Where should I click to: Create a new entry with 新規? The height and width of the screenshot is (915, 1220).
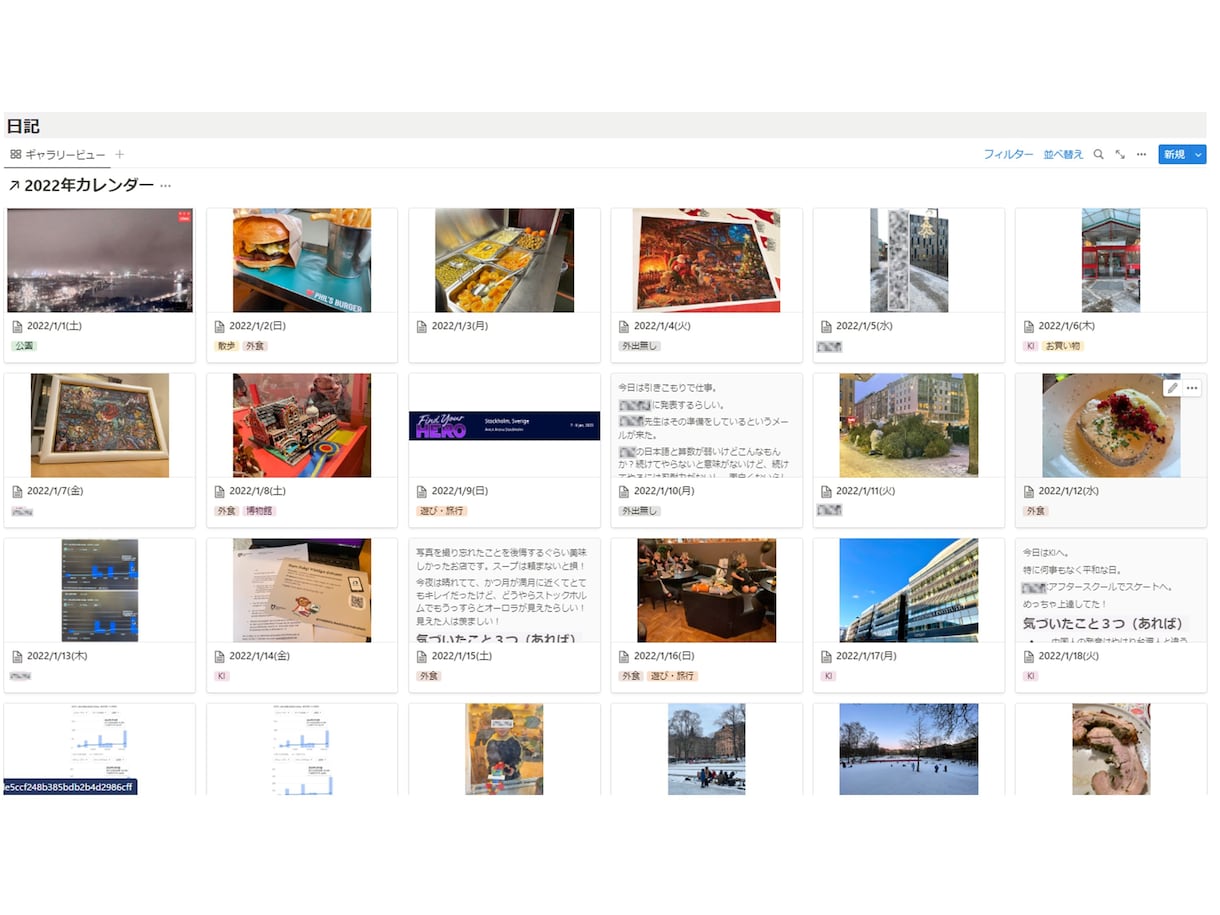coord(1174,154)
